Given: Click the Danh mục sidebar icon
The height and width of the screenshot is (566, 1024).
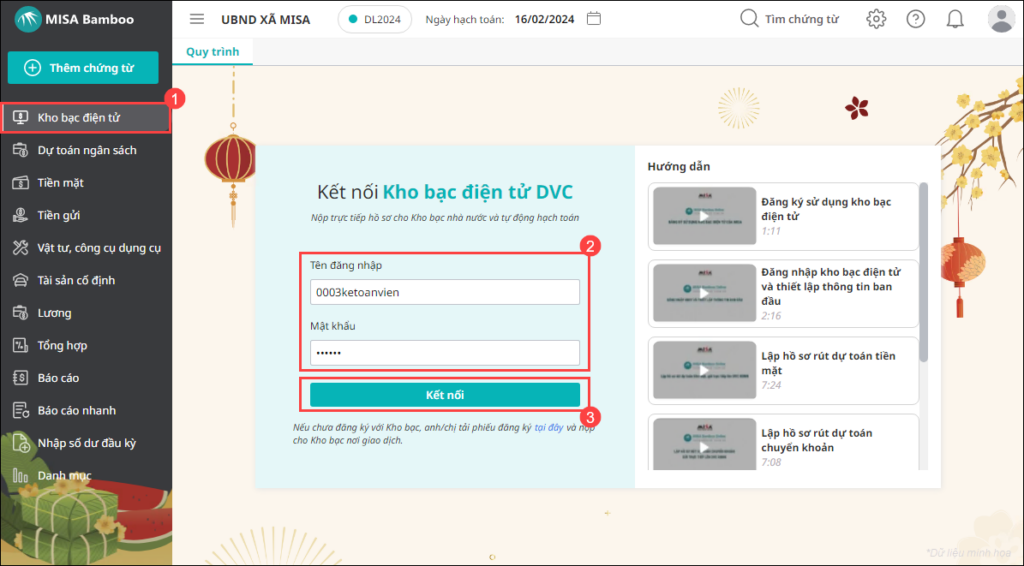Looking at the screenshot, I should coord(20,475).
